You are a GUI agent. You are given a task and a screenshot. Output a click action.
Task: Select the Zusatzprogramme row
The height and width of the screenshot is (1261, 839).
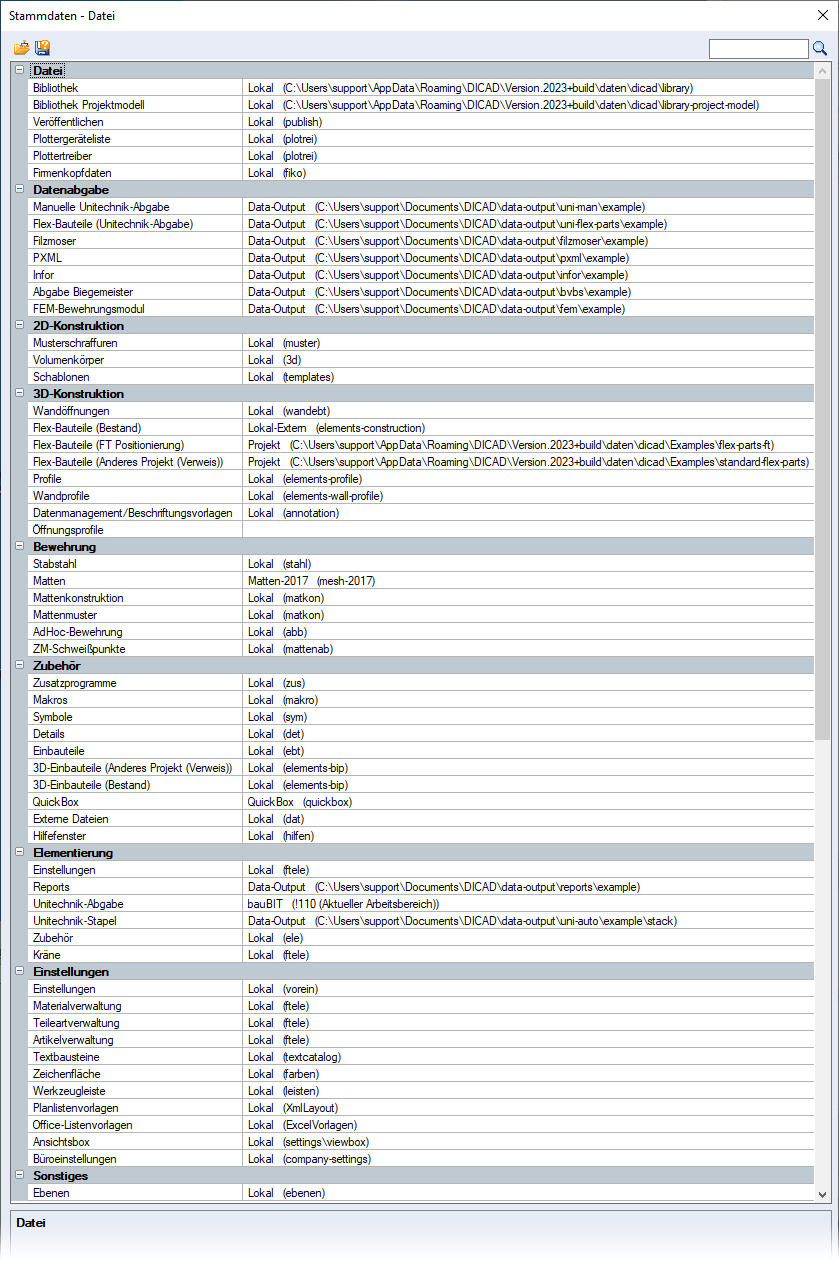tap(421, 683)
